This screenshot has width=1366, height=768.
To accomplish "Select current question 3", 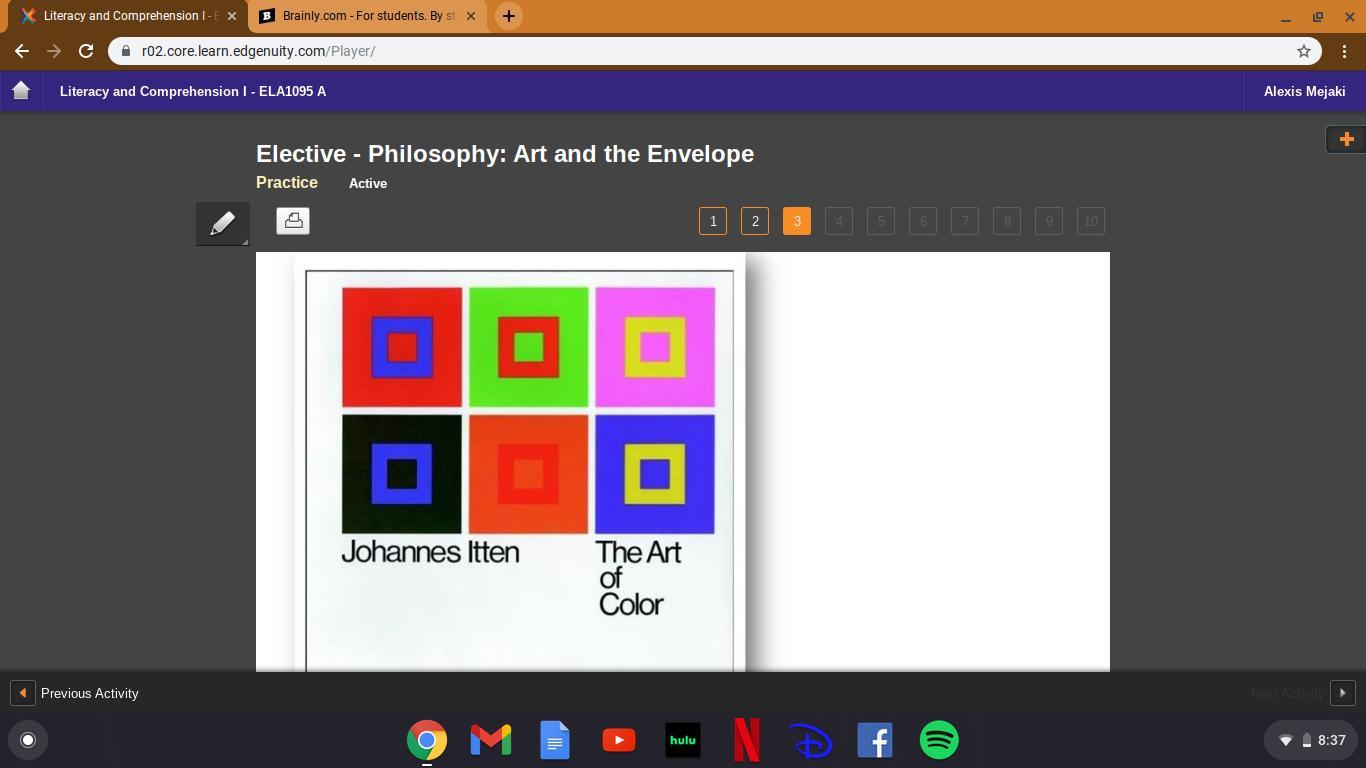I will click(797, 221).
